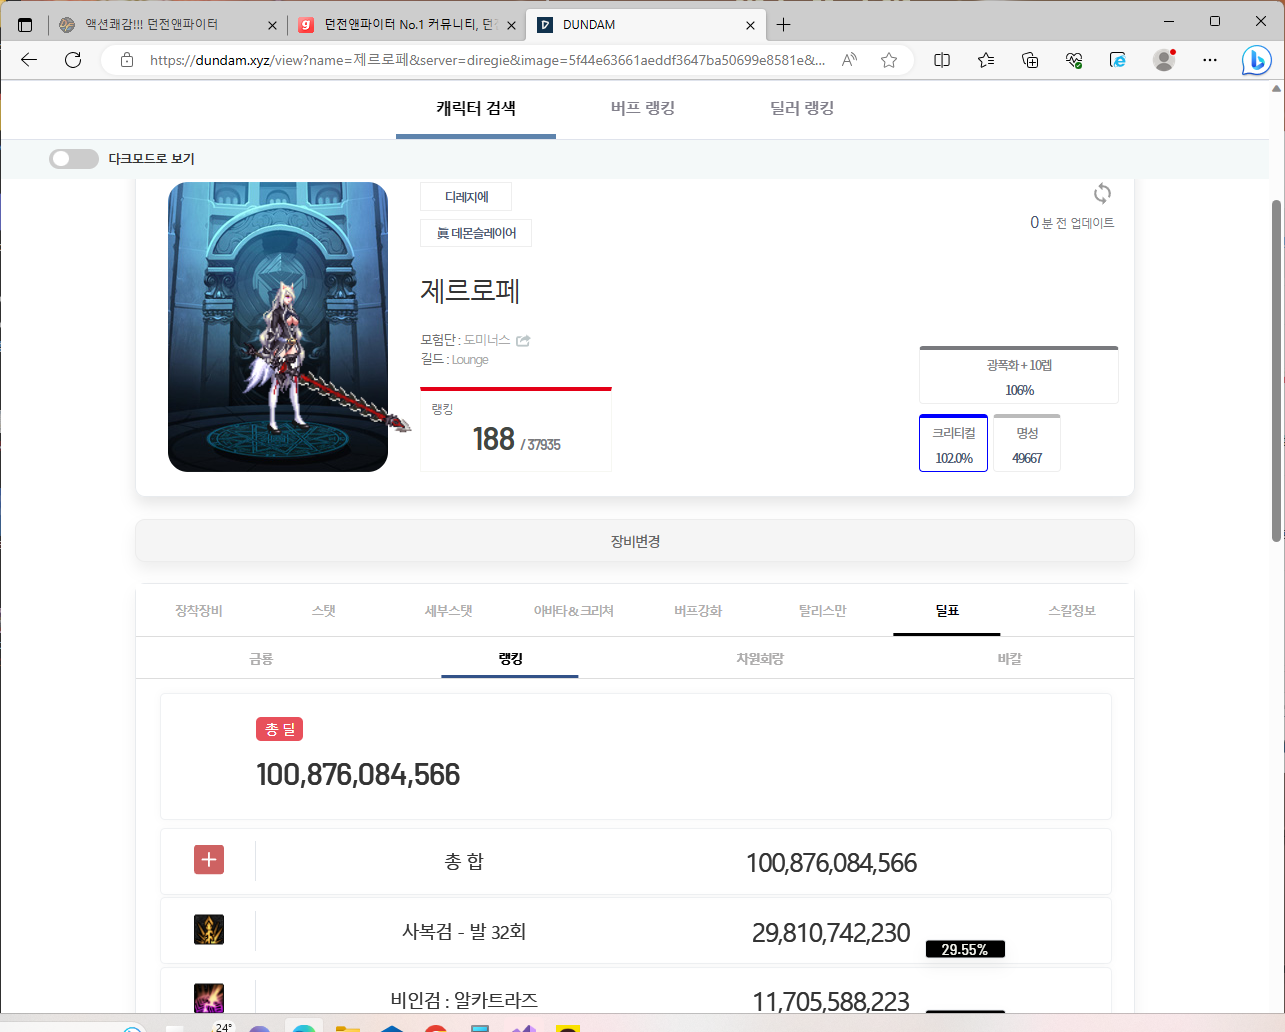Click the 0 분 전 업데이트 text
Viewport: 1285px width, 1032px height.
1072,223
